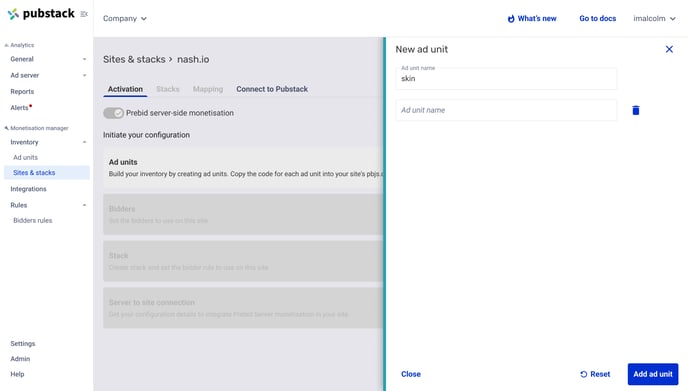Select Sites & stacks in sidebar
This screenshot has width=688, height=391.
pos(47,172)
